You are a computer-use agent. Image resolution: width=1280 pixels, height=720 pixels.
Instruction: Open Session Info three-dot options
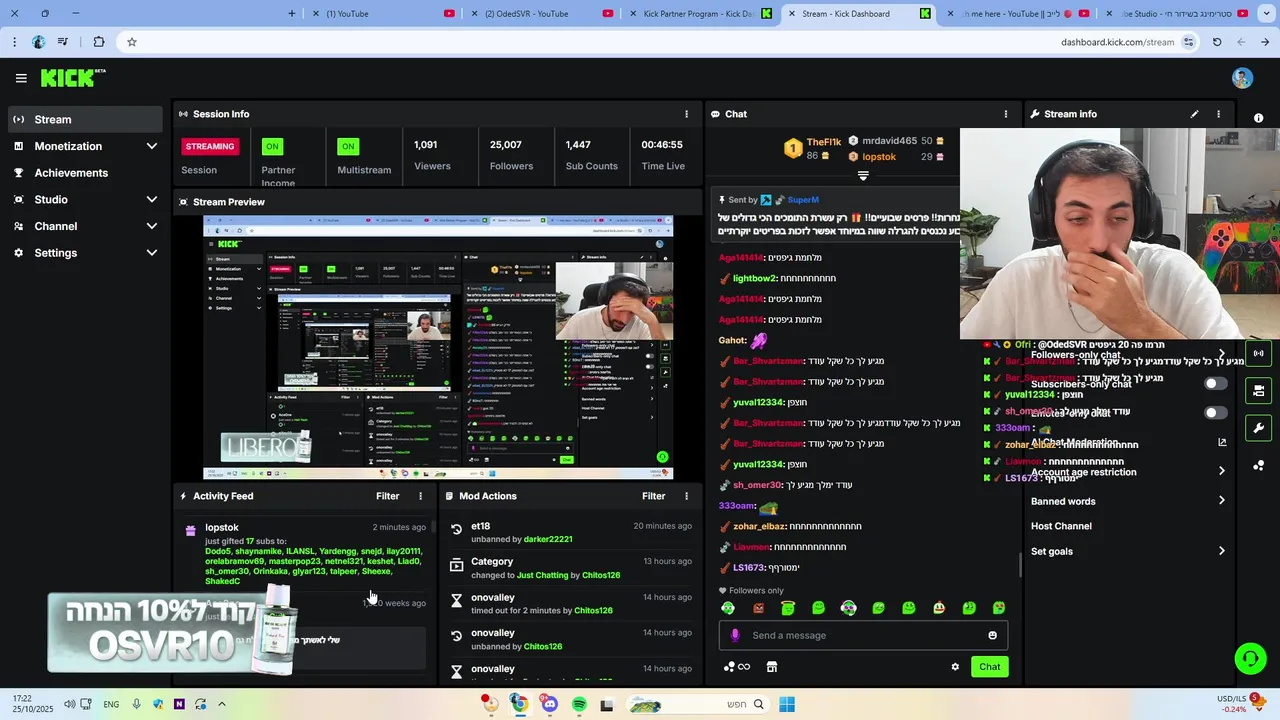(686, 114)
